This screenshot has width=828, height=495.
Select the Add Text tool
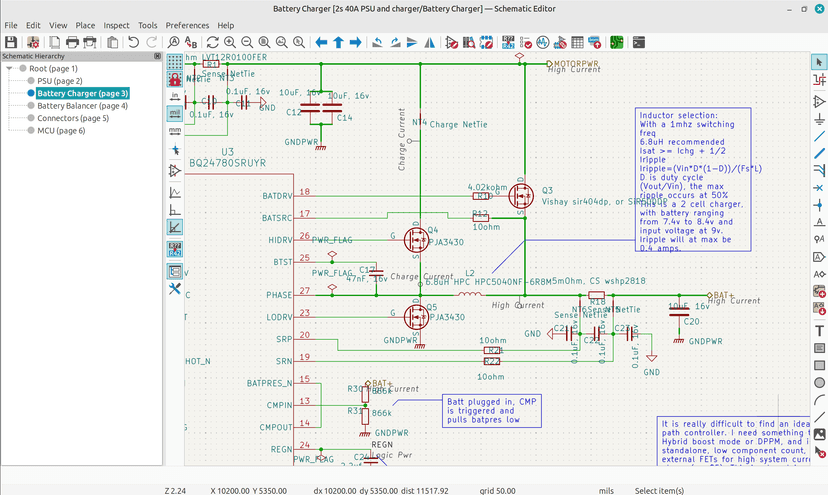click(819, 331)
